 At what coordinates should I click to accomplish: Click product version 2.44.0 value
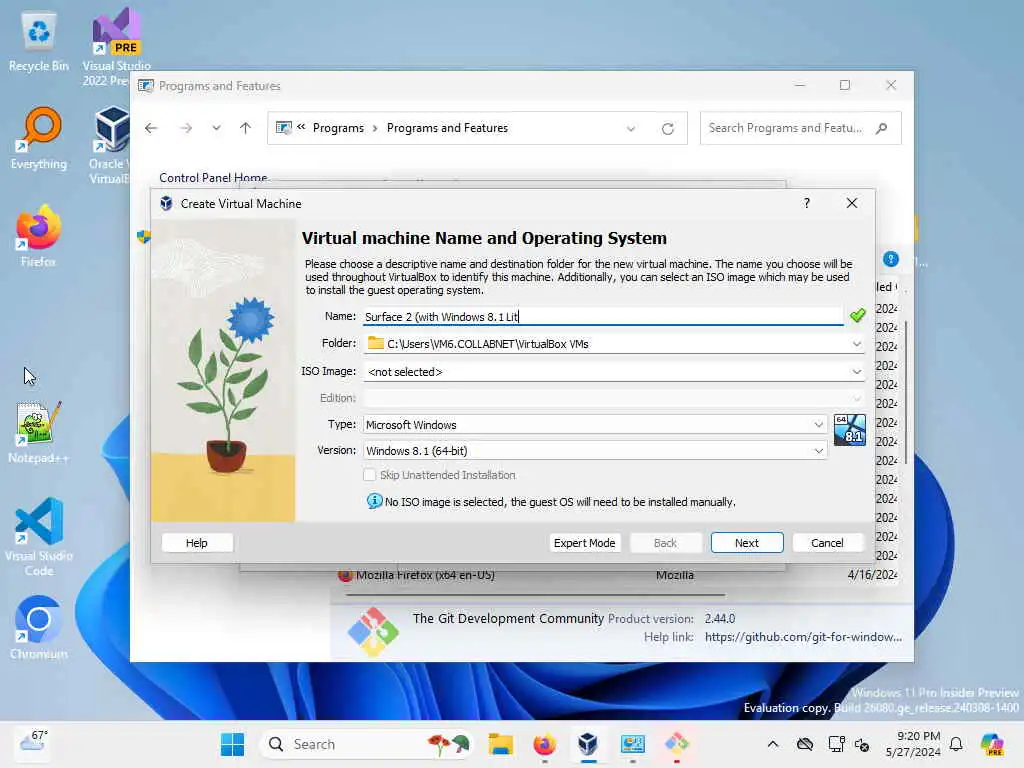point(720,618)
